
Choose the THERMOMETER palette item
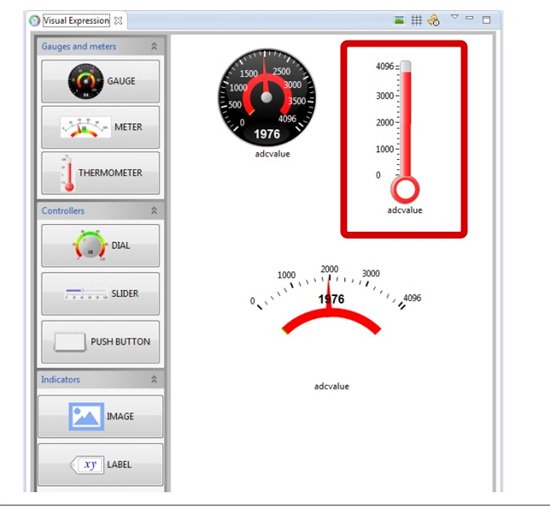point(100,173)
